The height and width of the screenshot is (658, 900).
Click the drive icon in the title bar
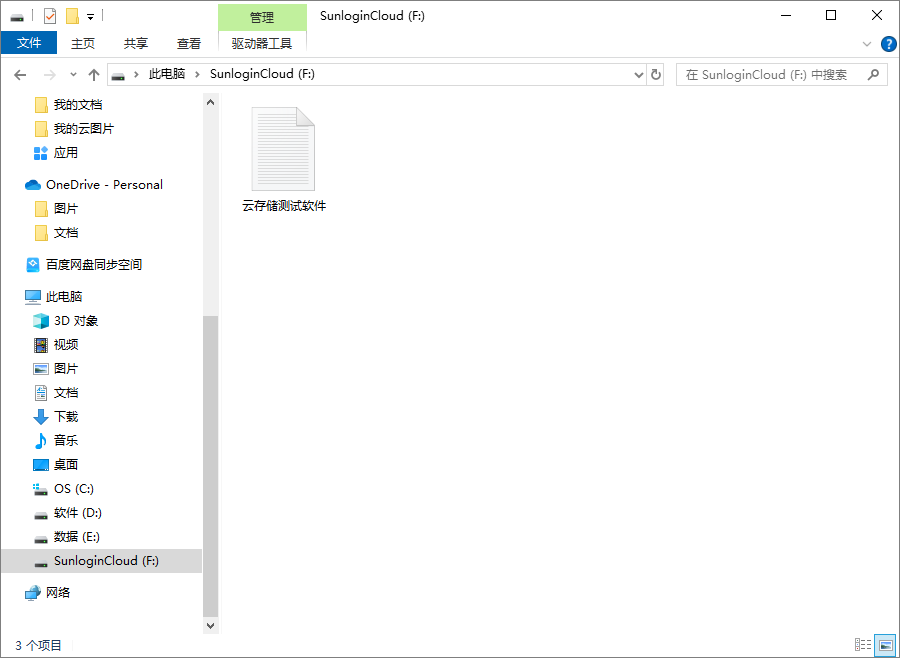(x=17, y=17)
